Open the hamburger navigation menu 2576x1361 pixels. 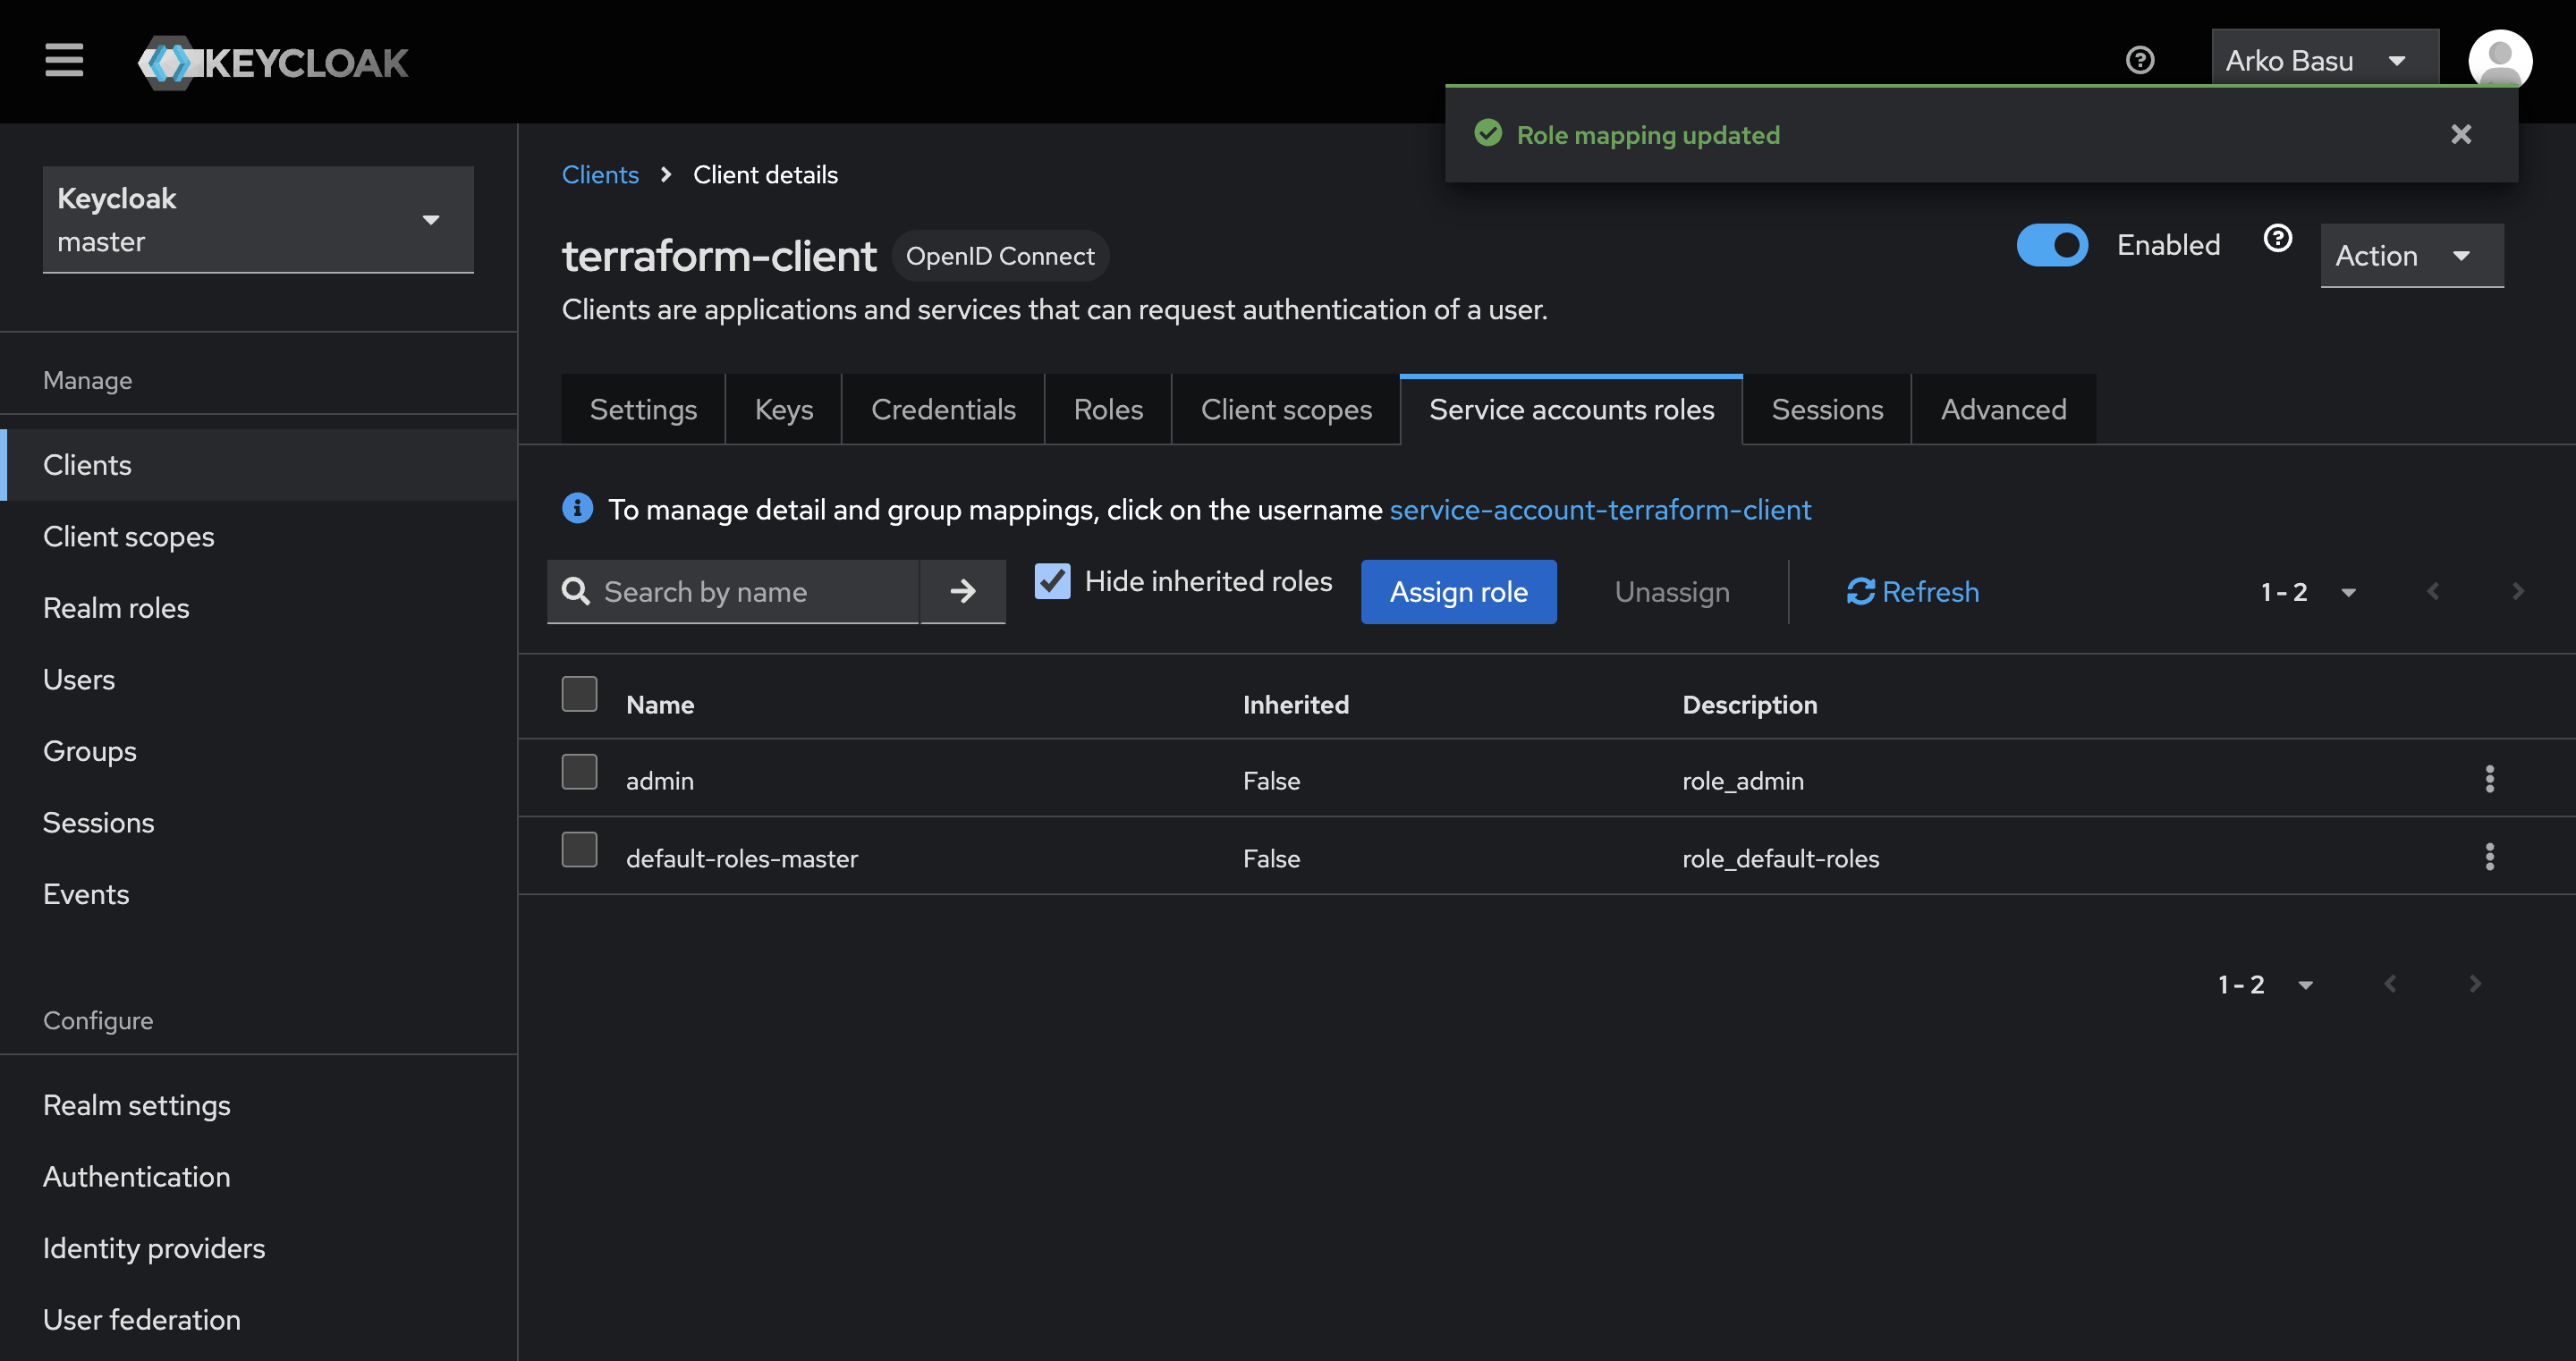click(63, 60)
